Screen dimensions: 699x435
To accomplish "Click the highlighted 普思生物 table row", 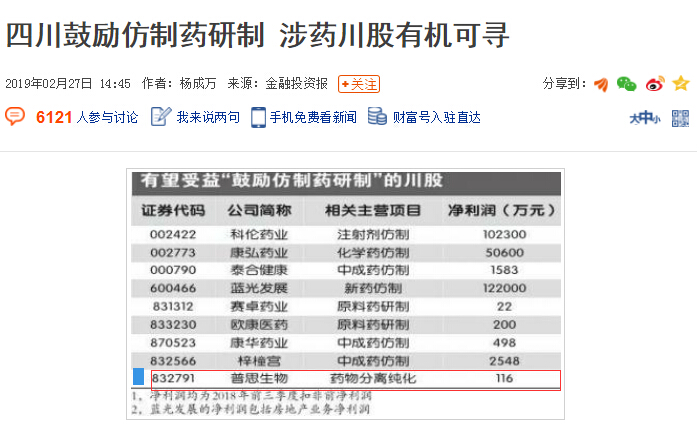I will pyautogui.click(x=355, y=379).
